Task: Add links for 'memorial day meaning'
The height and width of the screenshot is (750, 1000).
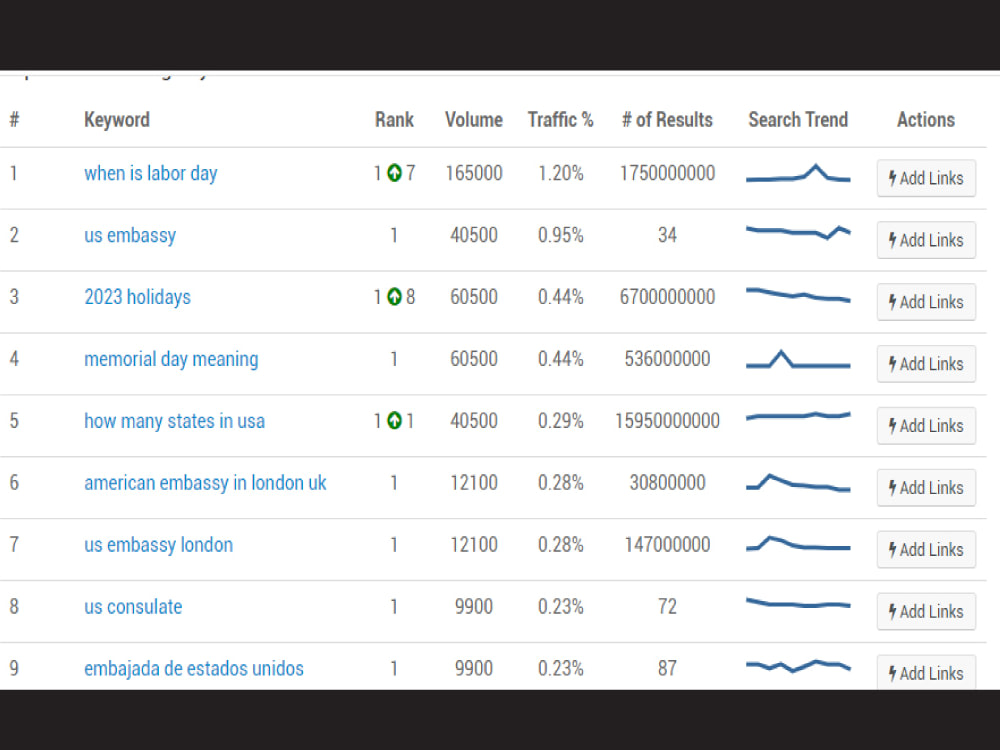Action: click(x=926, y=364)
